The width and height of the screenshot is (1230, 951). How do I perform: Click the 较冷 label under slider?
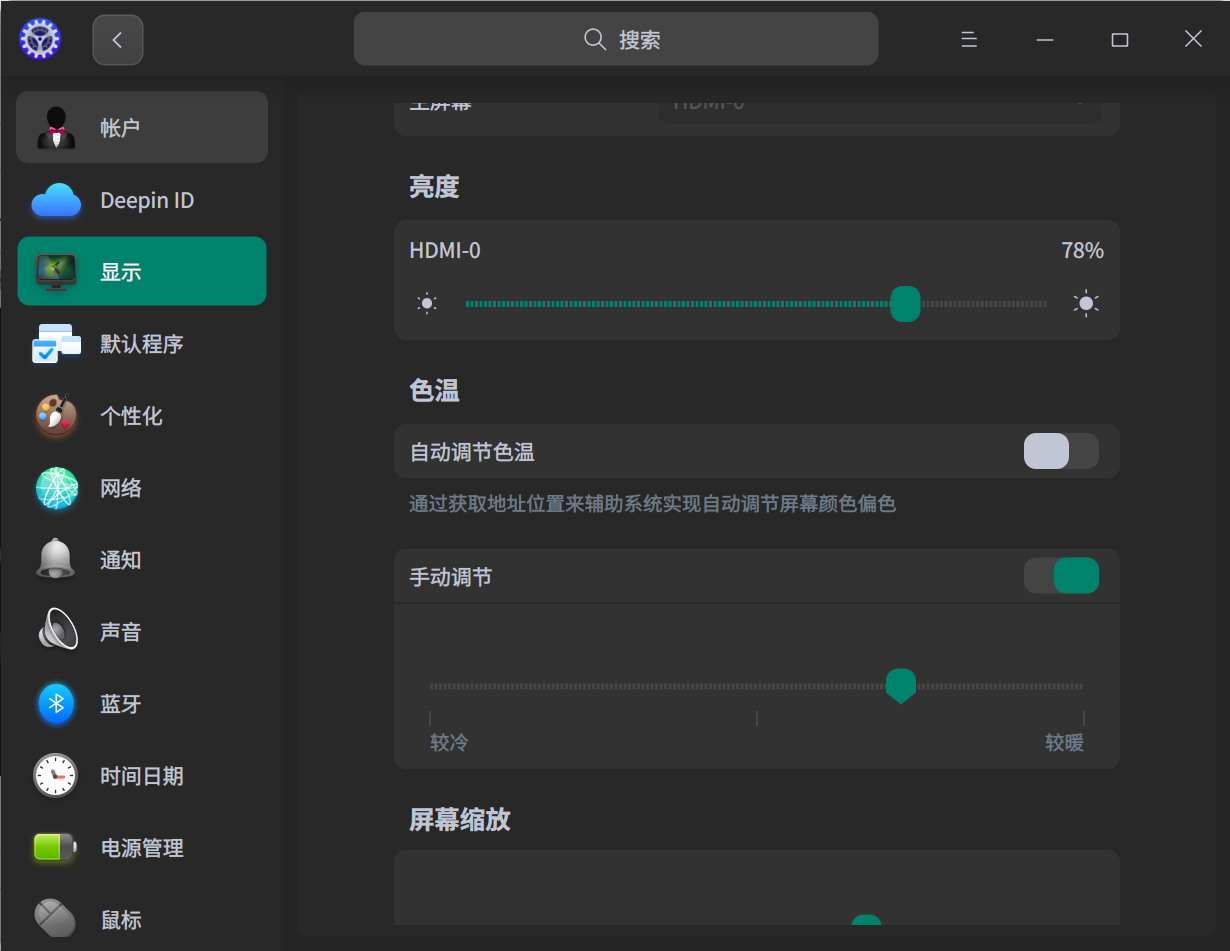tap(449, 742)
